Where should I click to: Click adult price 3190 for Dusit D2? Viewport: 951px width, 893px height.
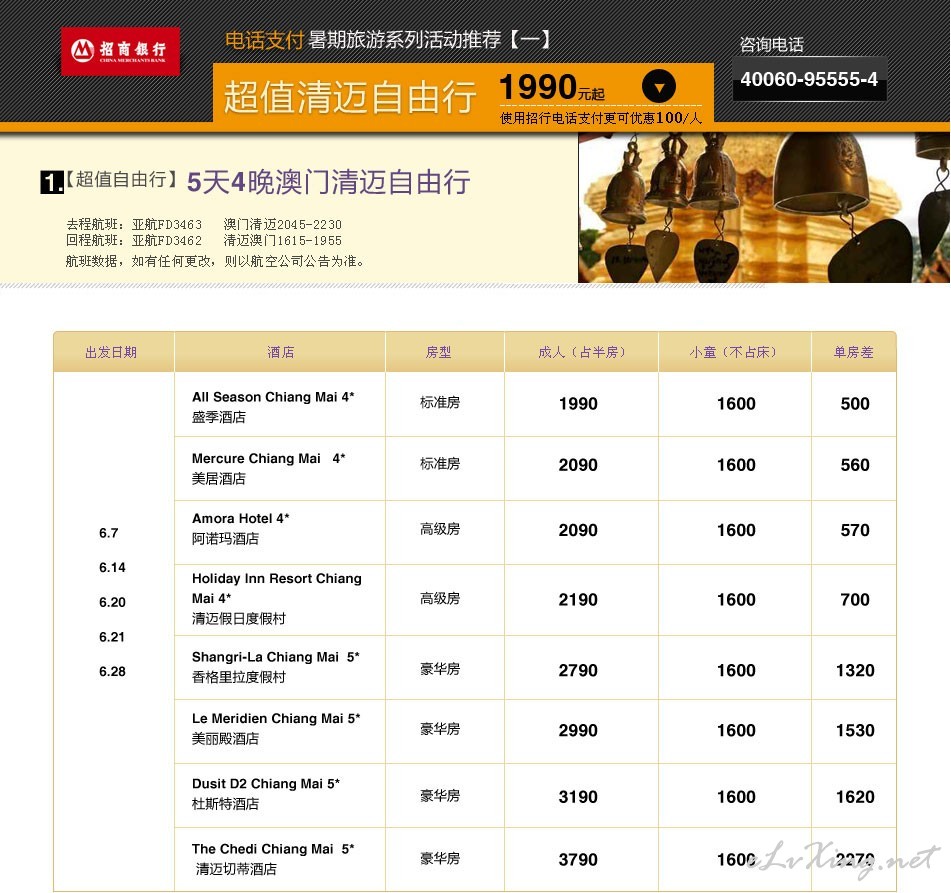(x=578, y=797)
